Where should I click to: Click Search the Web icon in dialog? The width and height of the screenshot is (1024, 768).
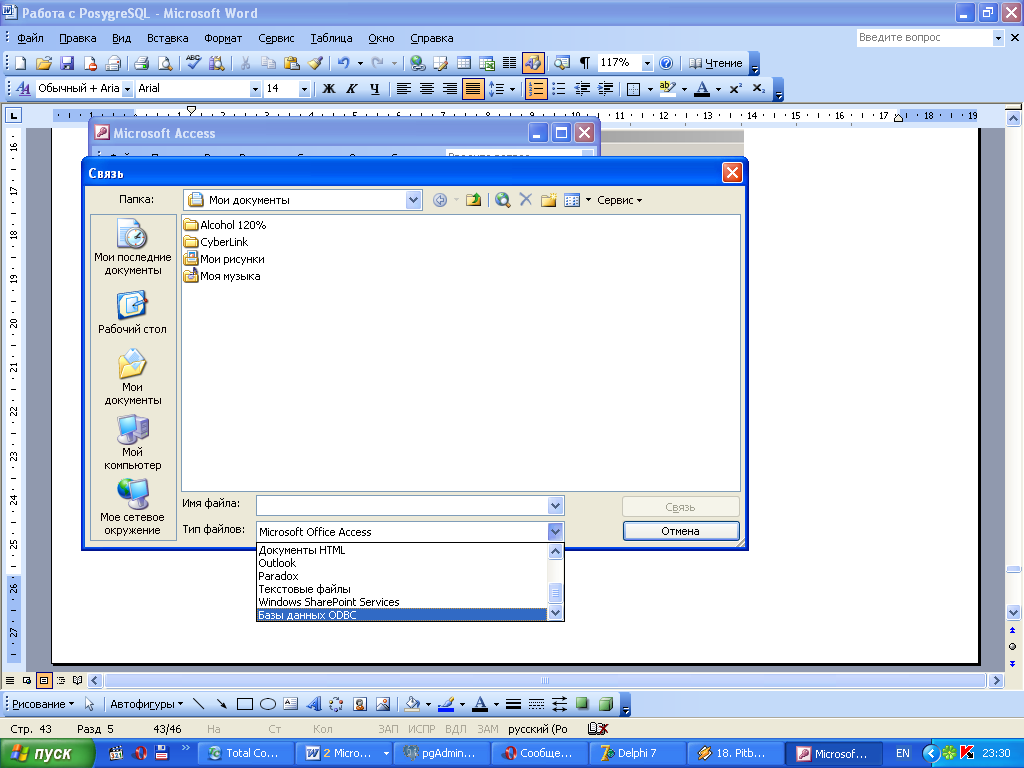click(x=502, y=200)
